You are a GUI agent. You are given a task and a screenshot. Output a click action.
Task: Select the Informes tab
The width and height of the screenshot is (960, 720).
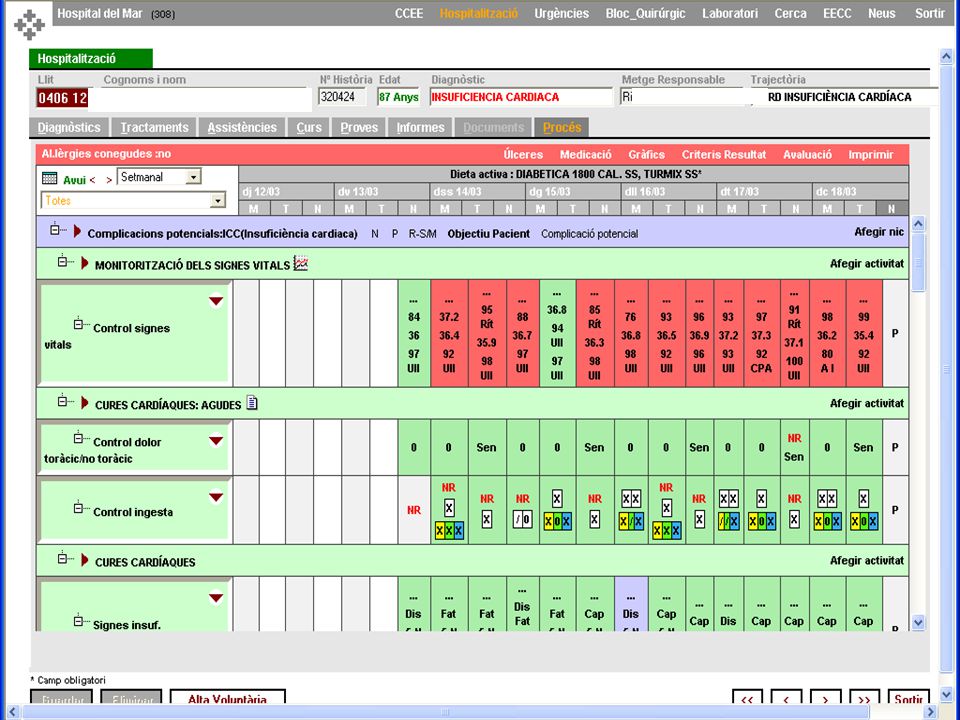[x=420, y=127]
